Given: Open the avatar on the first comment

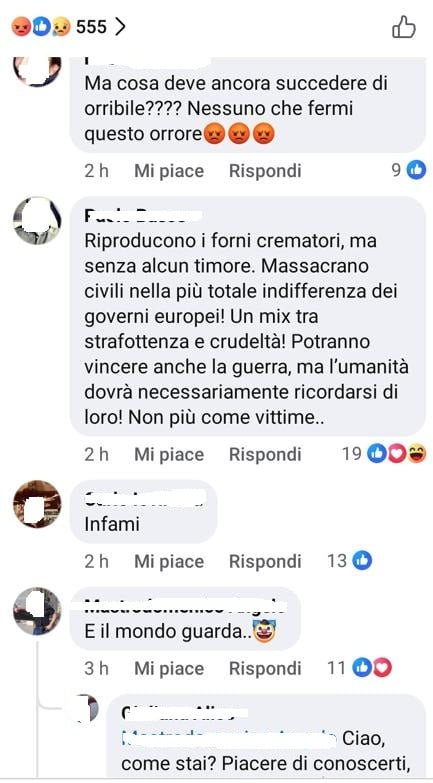Looking at the screenshot, I should pos(37,71).
